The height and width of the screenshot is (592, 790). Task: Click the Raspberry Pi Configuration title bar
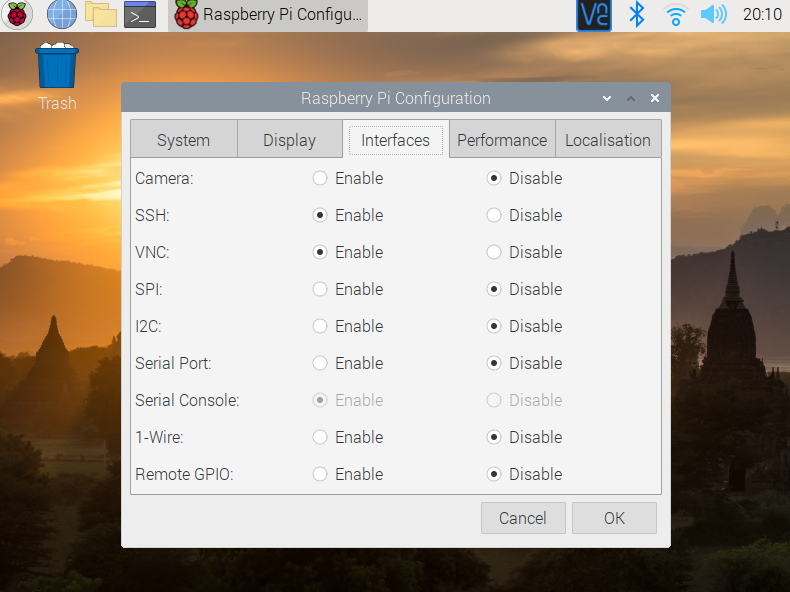[x=396, y=98]
